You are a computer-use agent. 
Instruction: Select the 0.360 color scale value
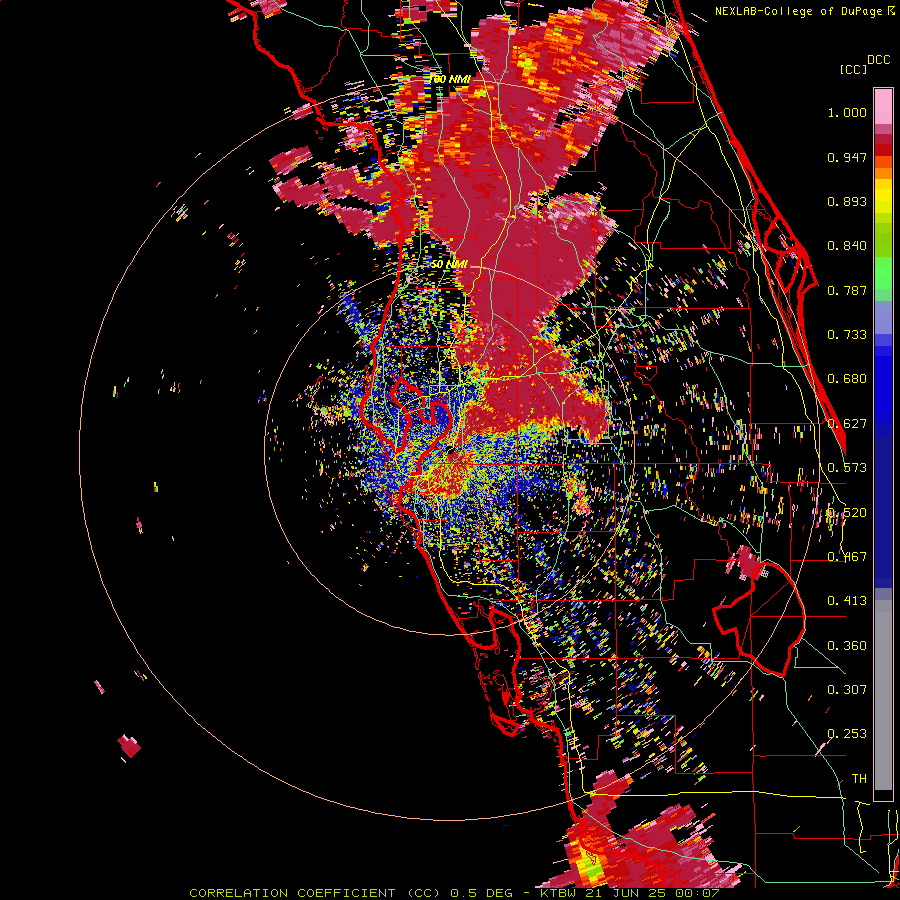[x=847, y=646]
